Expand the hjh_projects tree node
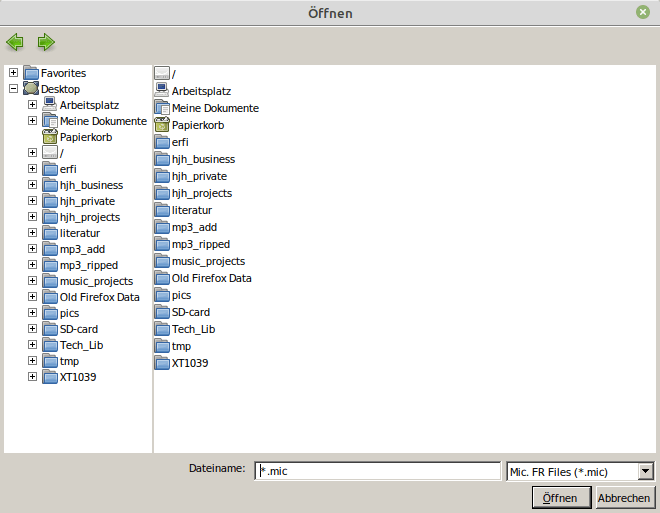 (x=32, y=217)
